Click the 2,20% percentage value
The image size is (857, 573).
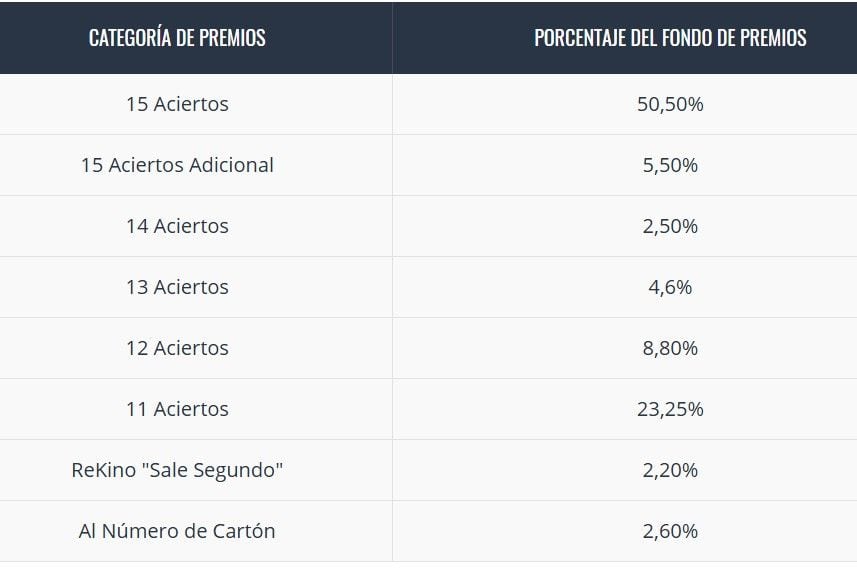point(670,470)
